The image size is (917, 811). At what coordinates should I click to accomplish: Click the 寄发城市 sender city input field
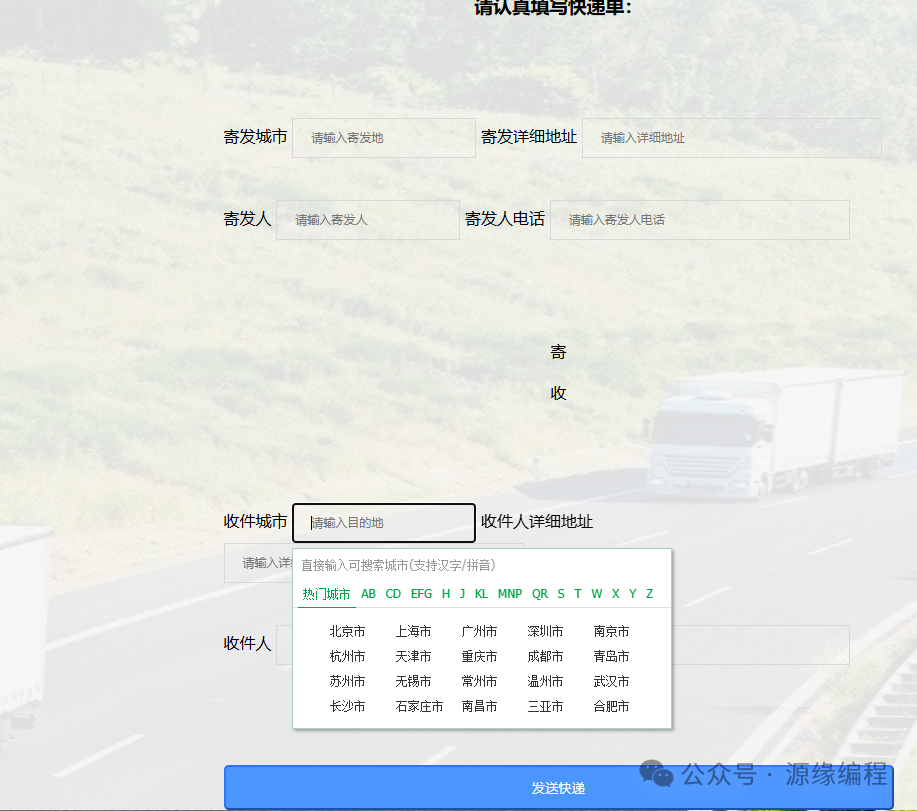point(384,138)
